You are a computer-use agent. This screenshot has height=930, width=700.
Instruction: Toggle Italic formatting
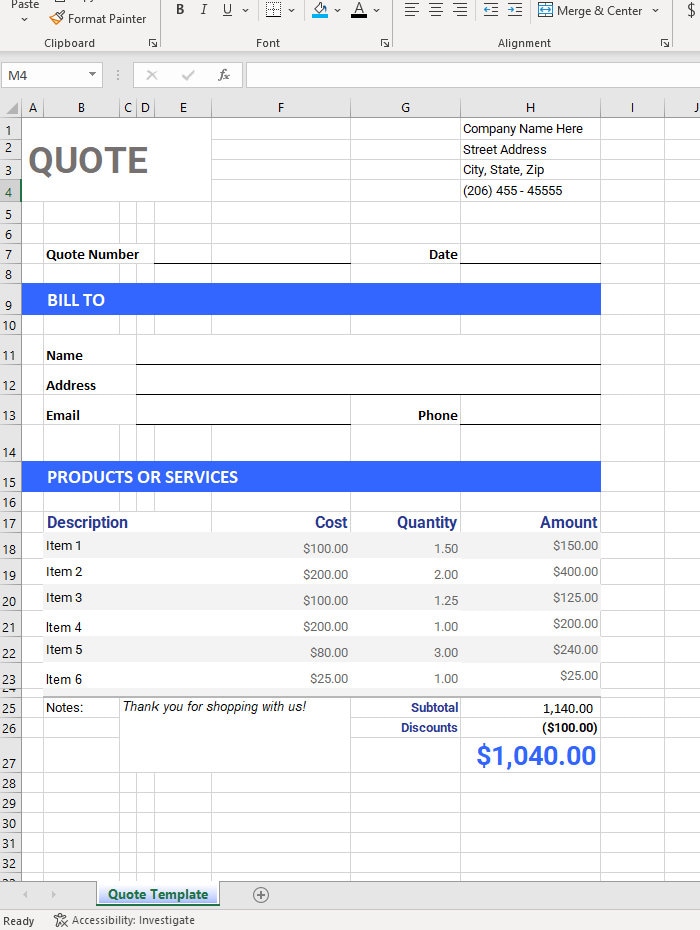point(203,9)
